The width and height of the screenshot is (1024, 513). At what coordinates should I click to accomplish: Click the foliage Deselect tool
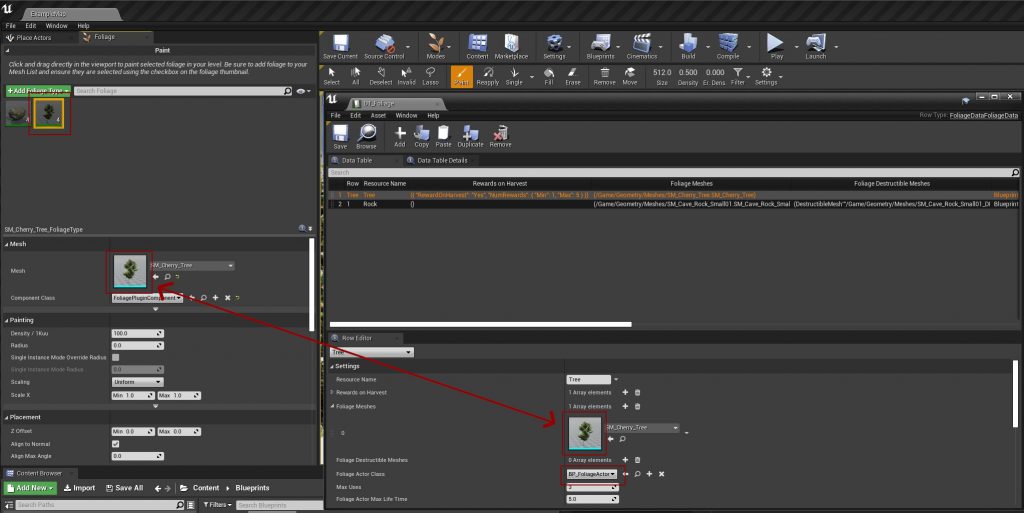[x=381, y=76]
